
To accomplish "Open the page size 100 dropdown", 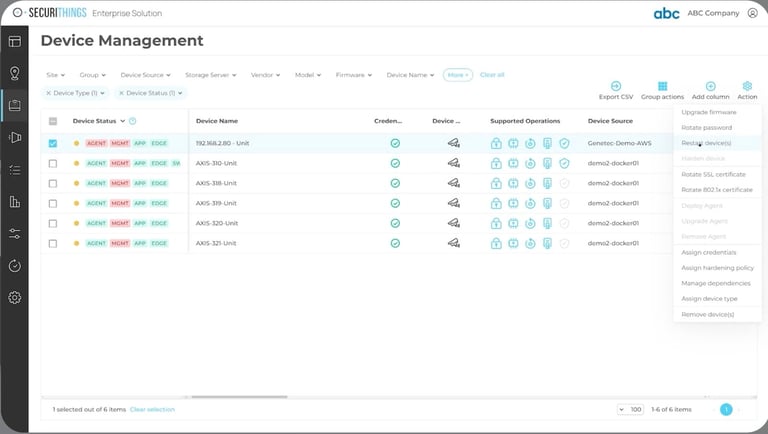I will click(630, 410).
